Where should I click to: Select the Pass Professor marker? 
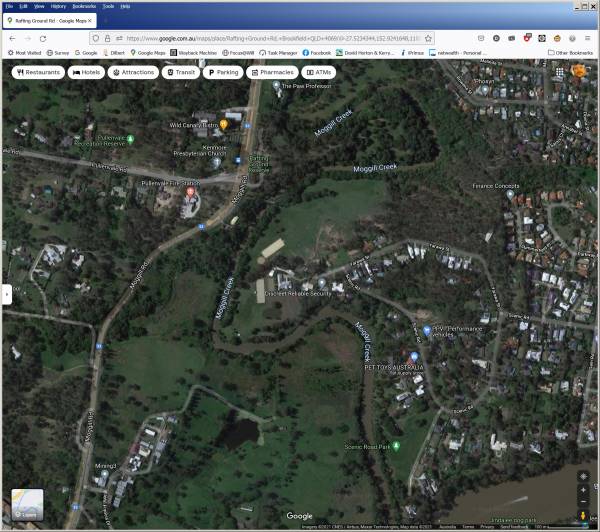(x=276, y=85)
